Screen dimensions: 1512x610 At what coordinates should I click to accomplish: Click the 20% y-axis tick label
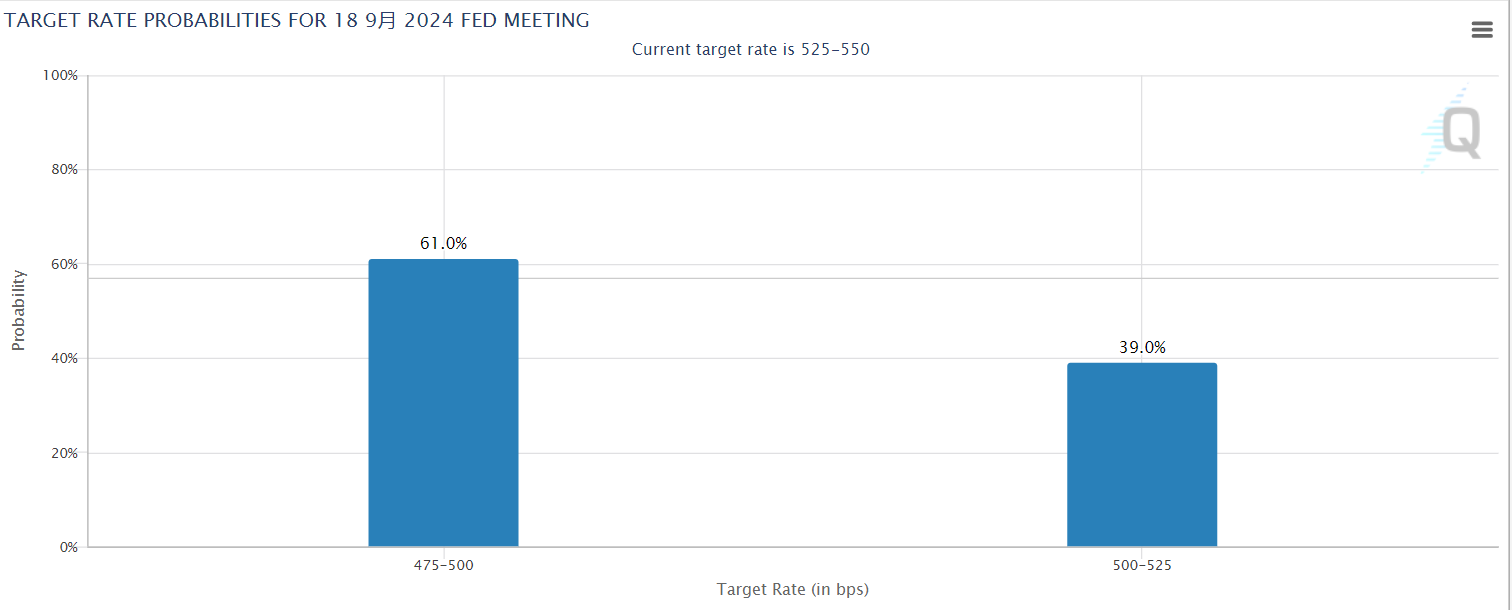coord(63,453)
